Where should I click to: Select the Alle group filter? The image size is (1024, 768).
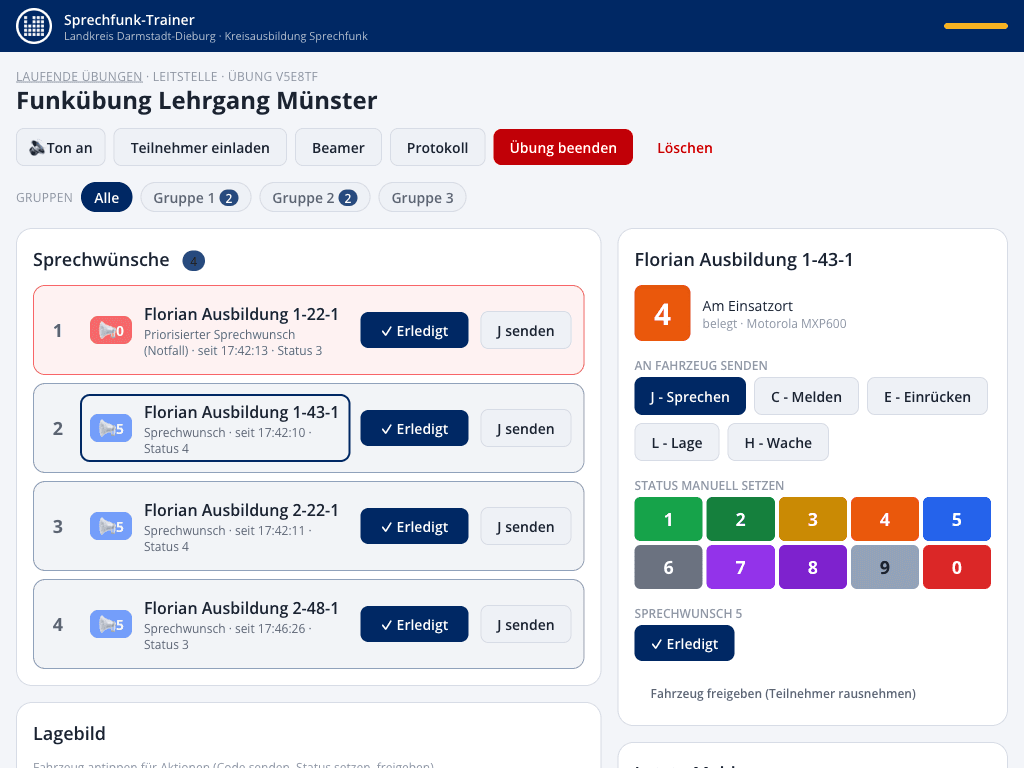click(106, 198)
